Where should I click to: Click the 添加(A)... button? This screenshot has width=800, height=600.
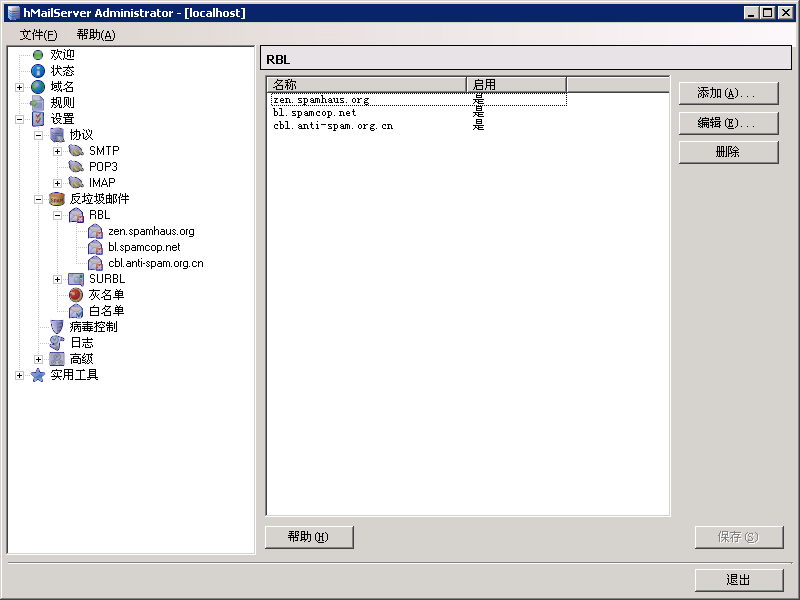(729, 93)
